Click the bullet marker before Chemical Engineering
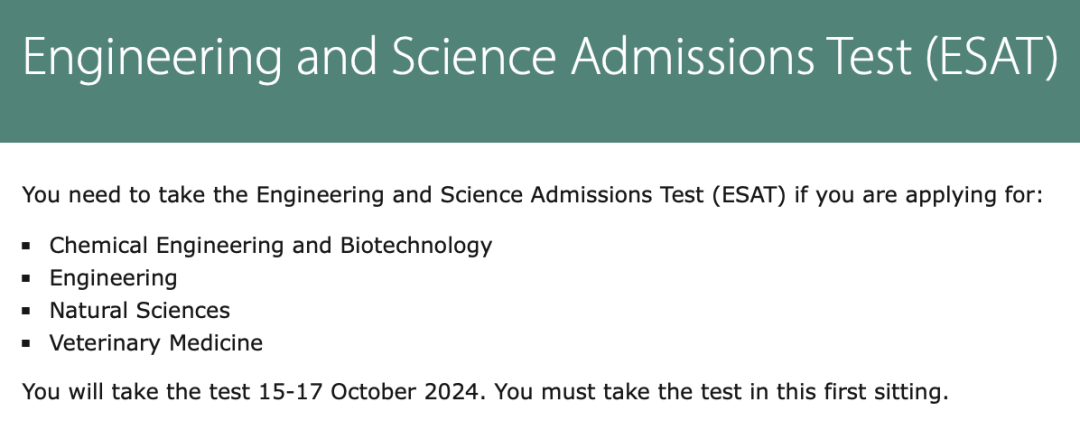This screenshot has width=1080, height=430. 26,246
